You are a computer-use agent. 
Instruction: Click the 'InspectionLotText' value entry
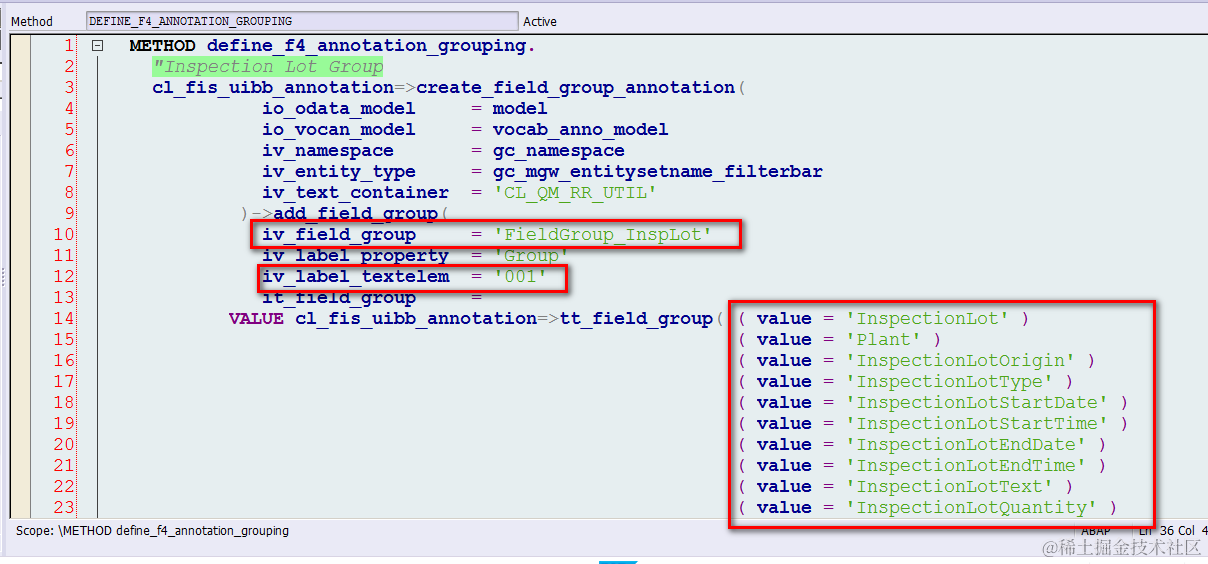905,487
